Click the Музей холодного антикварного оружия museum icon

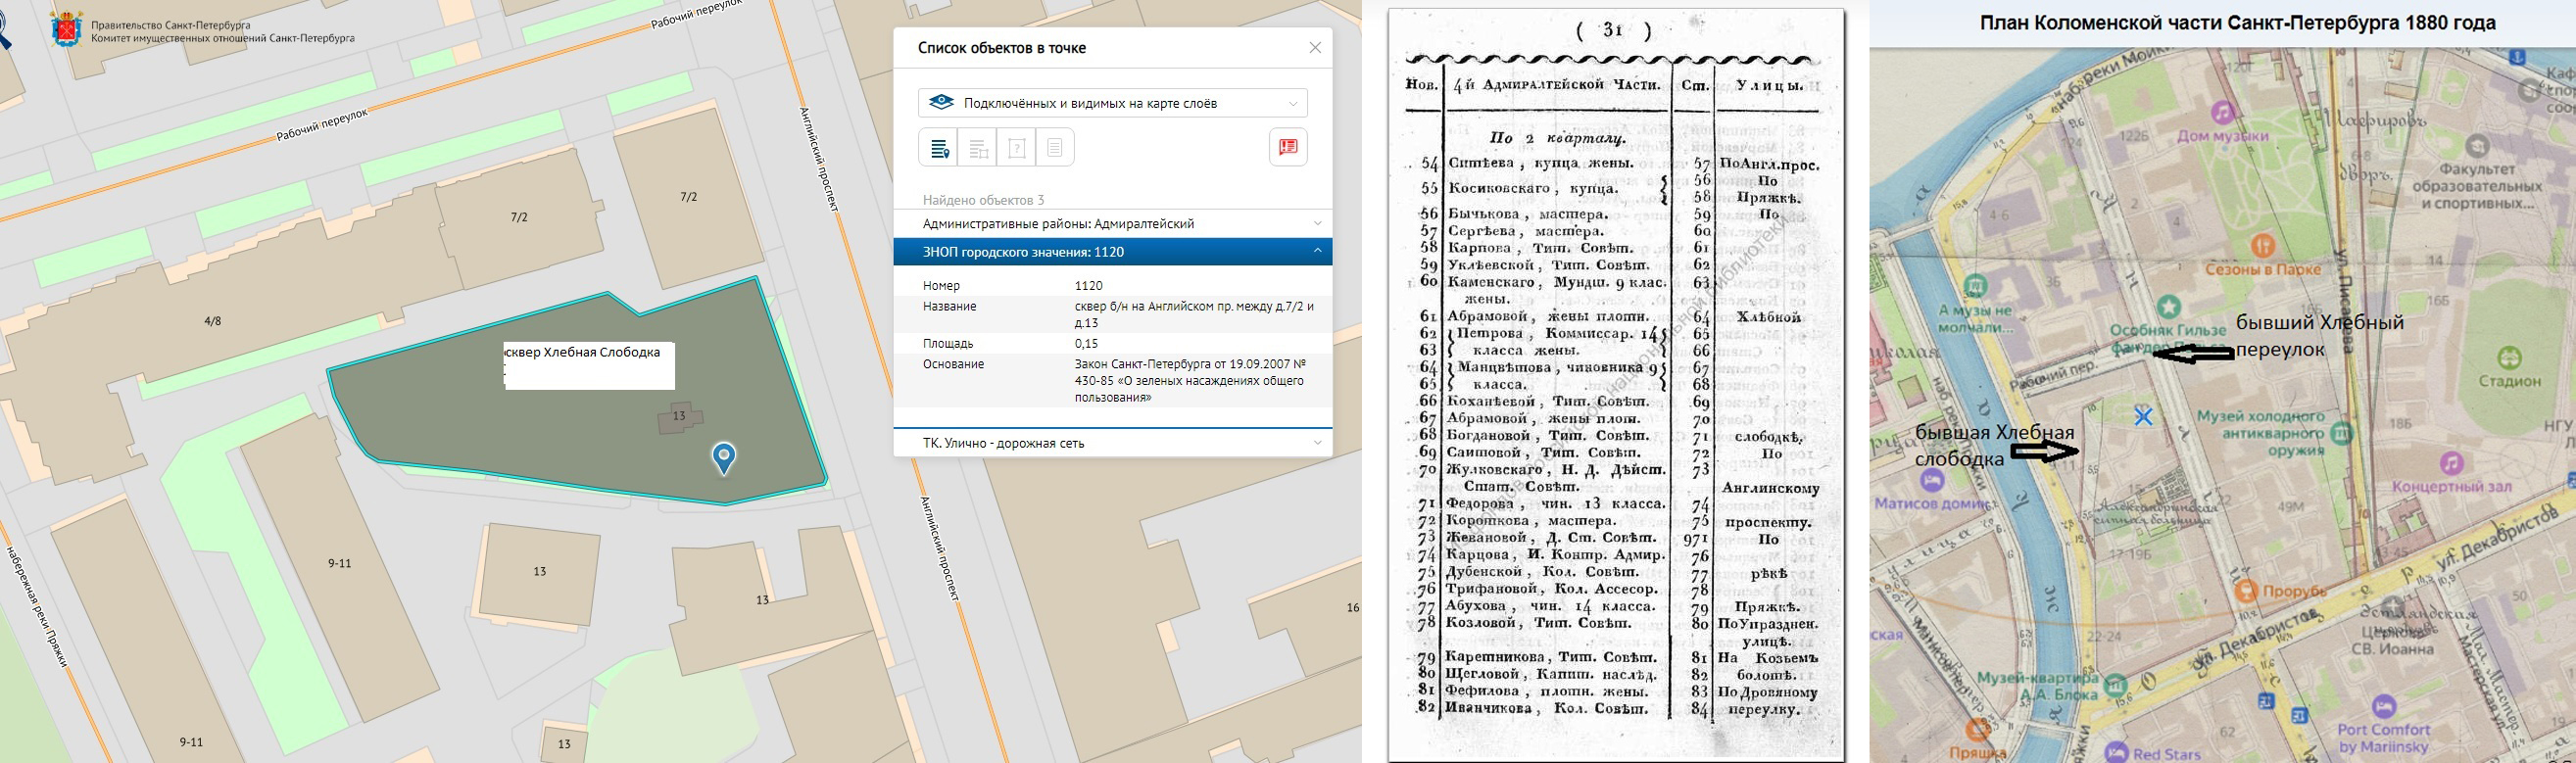pos(2340,433)
